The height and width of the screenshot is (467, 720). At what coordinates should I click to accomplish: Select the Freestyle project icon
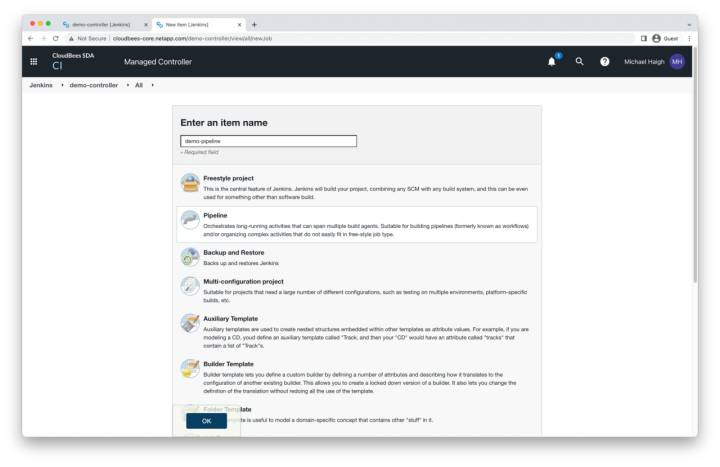(190, 183)
